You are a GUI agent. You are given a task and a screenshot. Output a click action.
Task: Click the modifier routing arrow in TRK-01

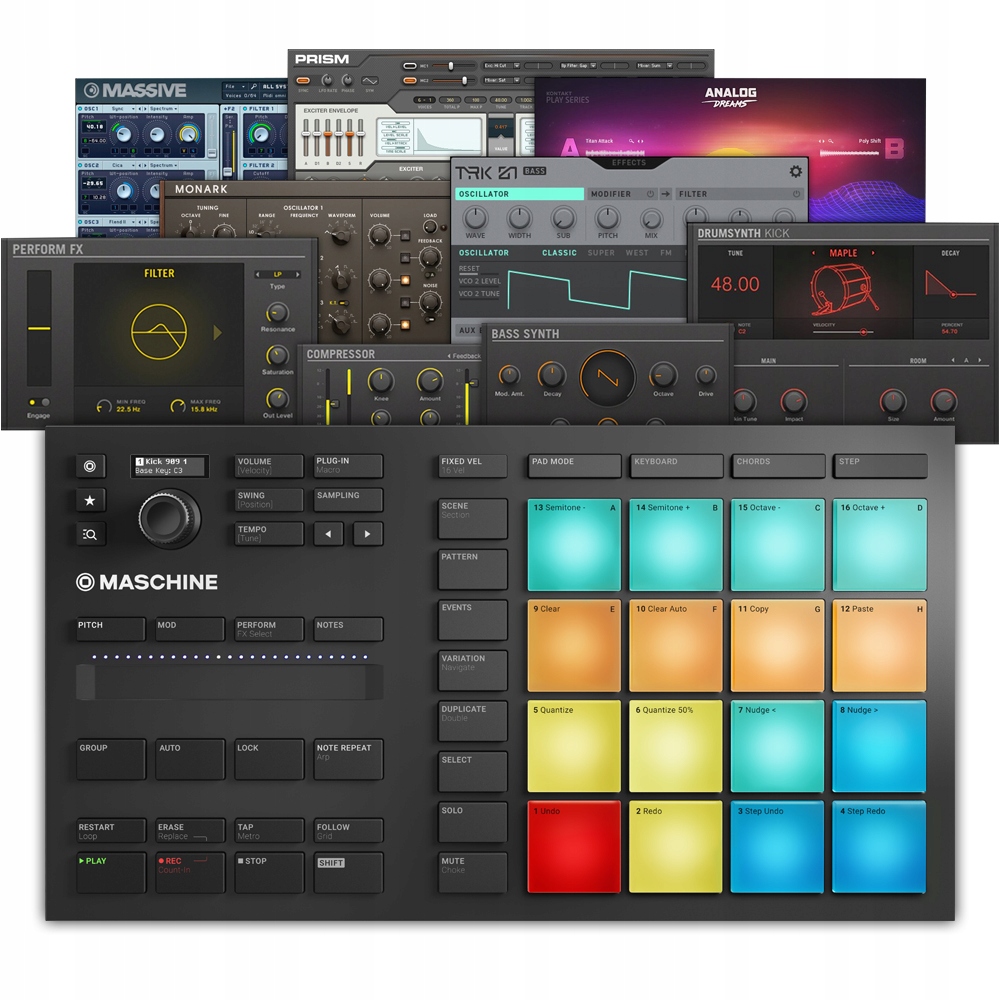click(x=664, y=194)
